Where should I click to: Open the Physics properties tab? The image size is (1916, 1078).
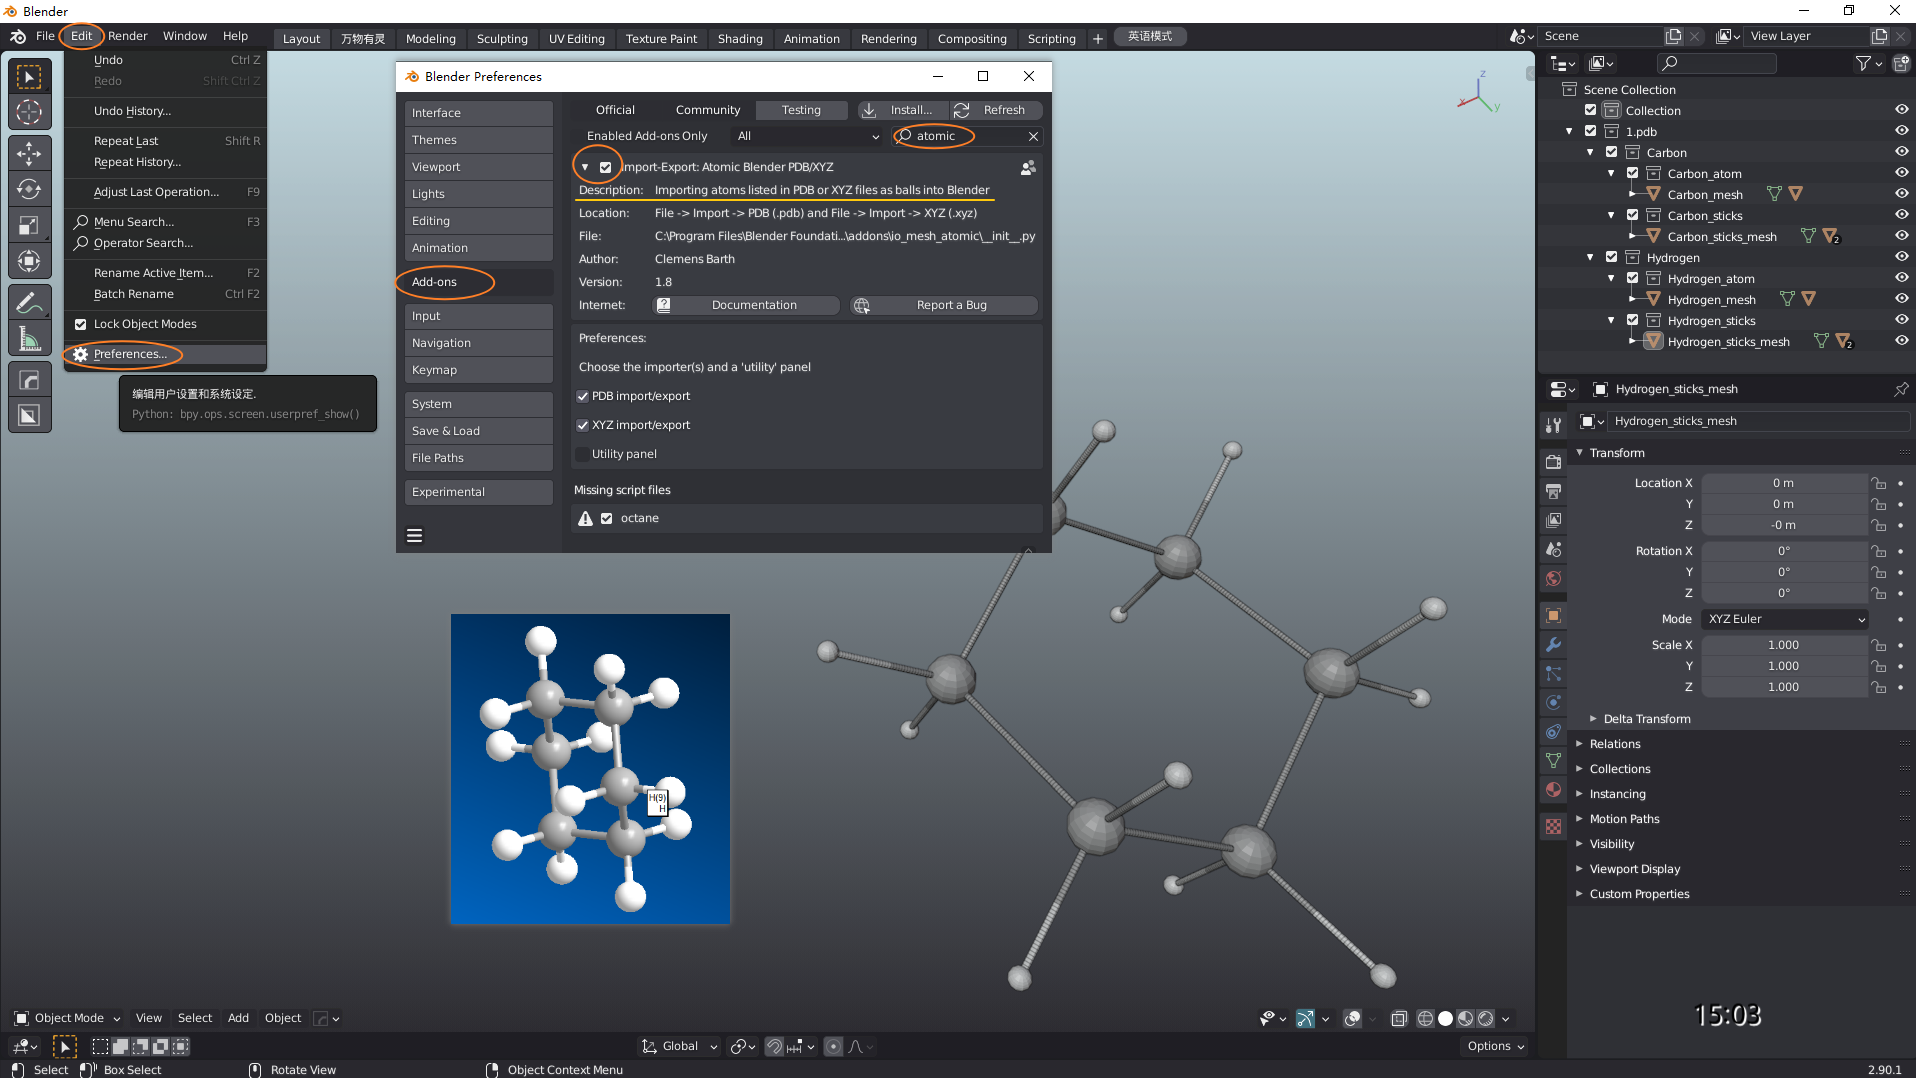pos(1553,701)
